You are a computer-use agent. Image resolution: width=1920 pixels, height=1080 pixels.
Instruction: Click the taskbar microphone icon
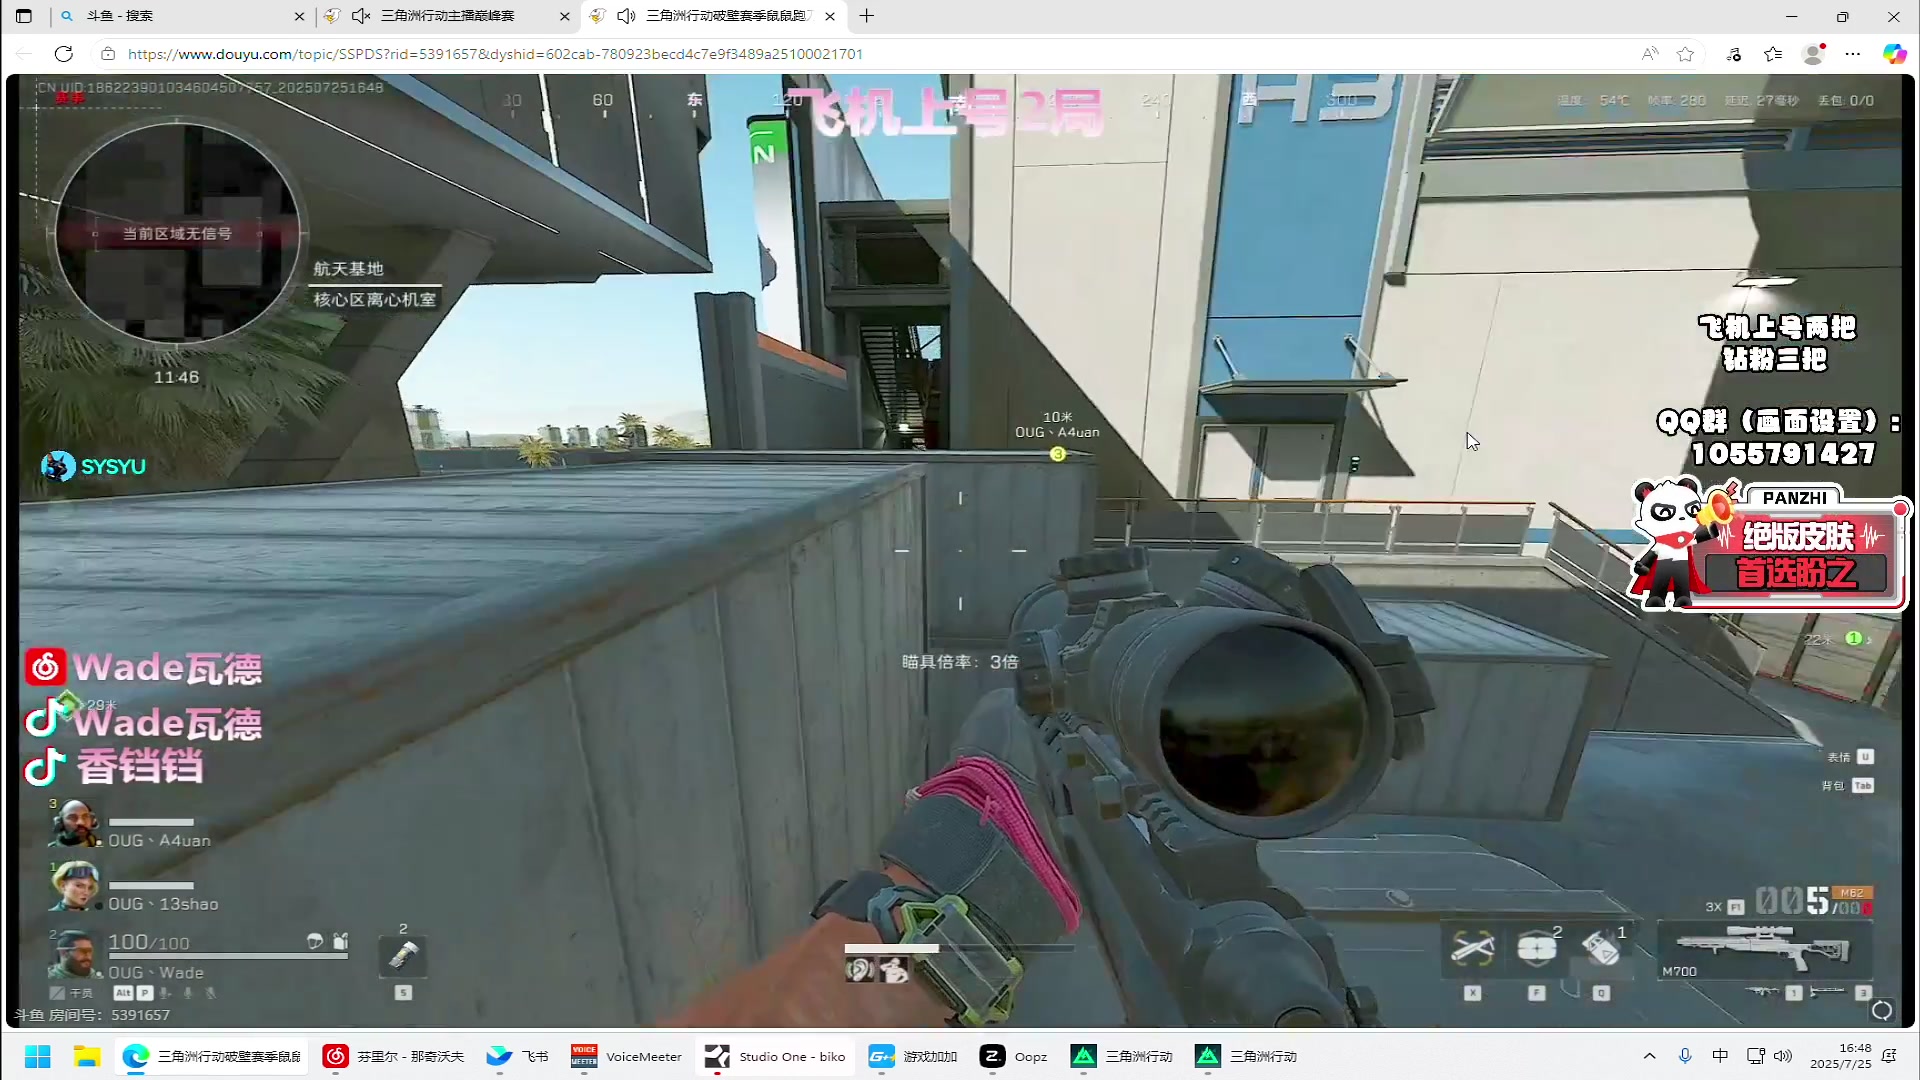coord(1685,1056)
